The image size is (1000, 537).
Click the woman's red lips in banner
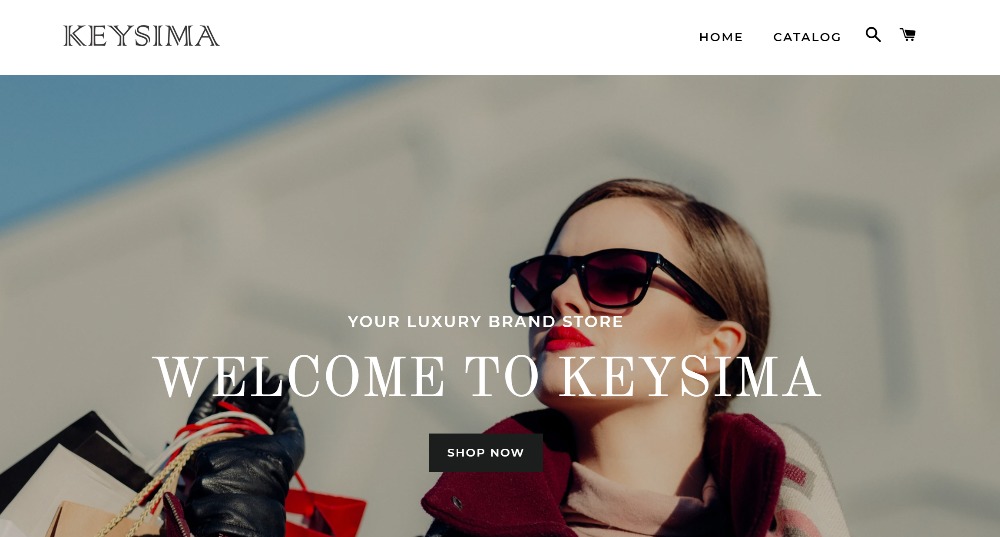[x=567, y=337]
